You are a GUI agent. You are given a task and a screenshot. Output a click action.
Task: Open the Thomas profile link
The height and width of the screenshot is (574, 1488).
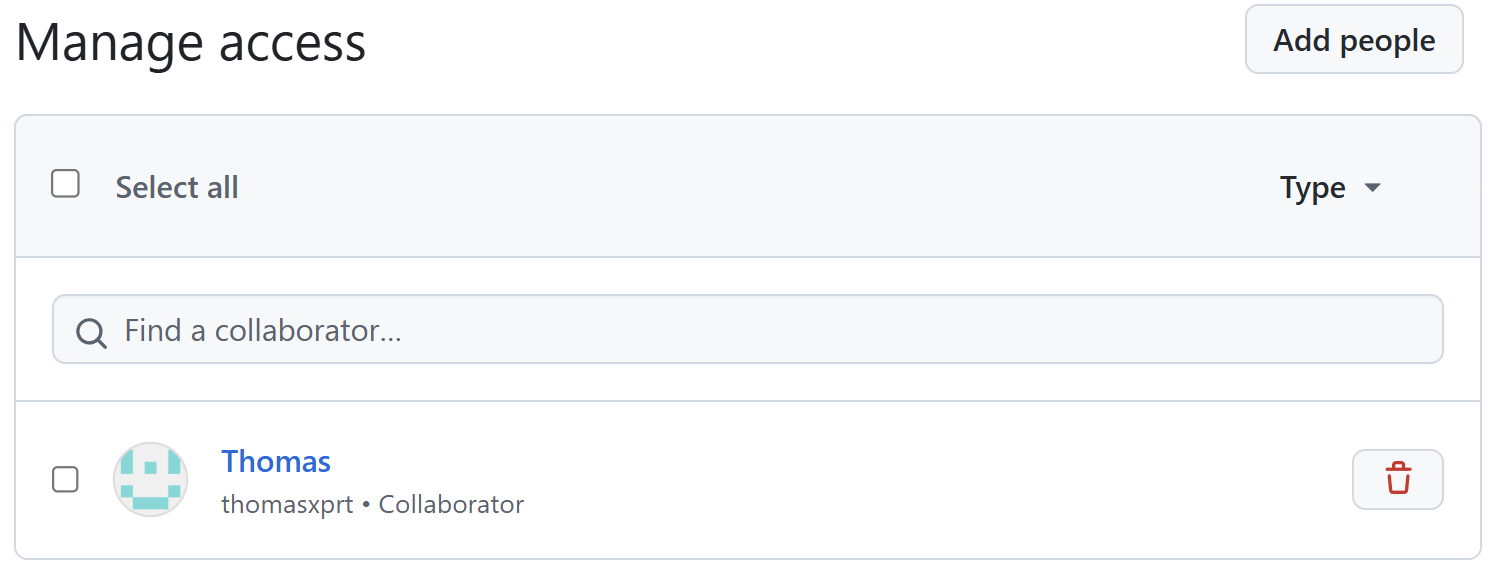pos(275,461)
